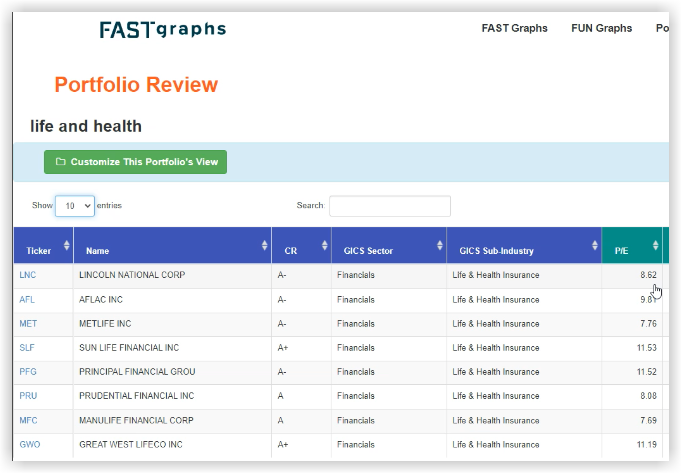Sort by Ticker column sort arrows
This screenshot has height=474, width=682.
(67, 245)
